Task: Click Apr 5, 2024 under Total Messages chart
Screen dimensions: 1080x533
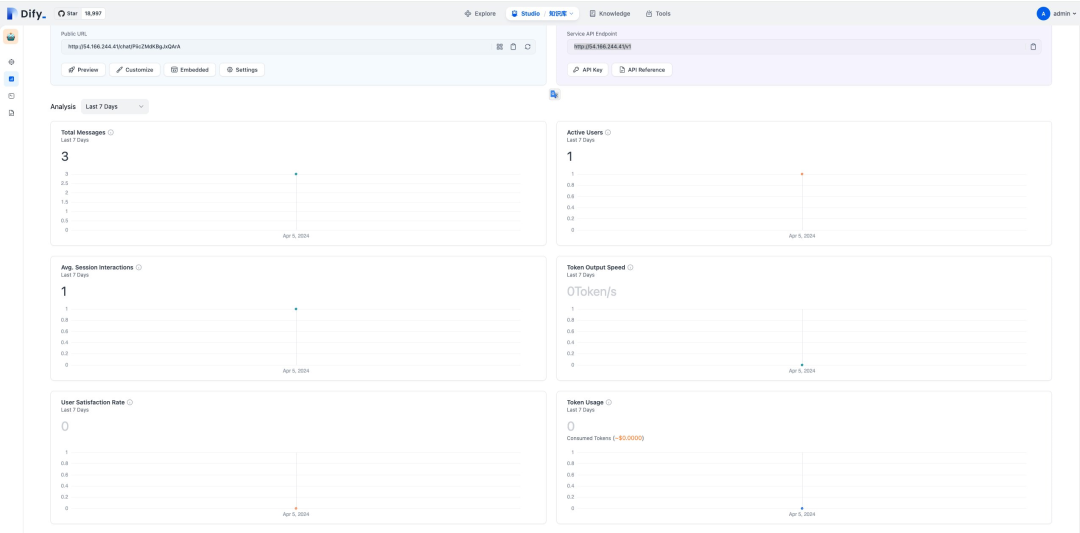Action: point(296,236)
